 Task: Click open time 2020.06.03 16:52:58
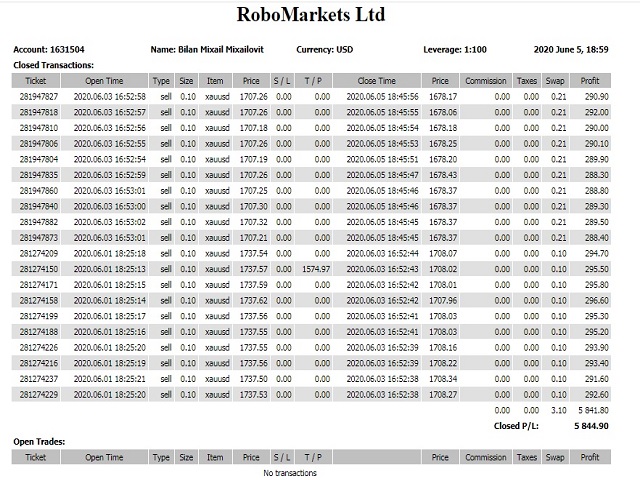pos(109,97)
